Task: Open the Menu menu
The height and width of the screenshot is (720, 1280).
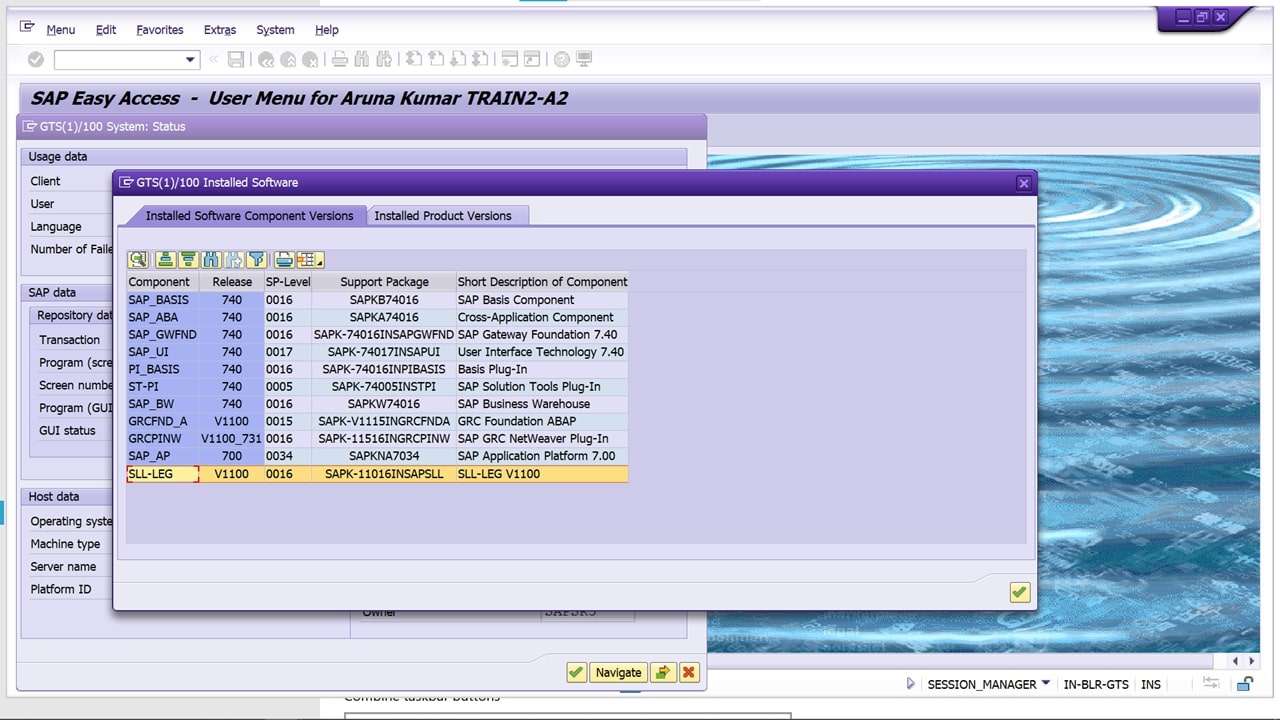Action: pos(60,30)
